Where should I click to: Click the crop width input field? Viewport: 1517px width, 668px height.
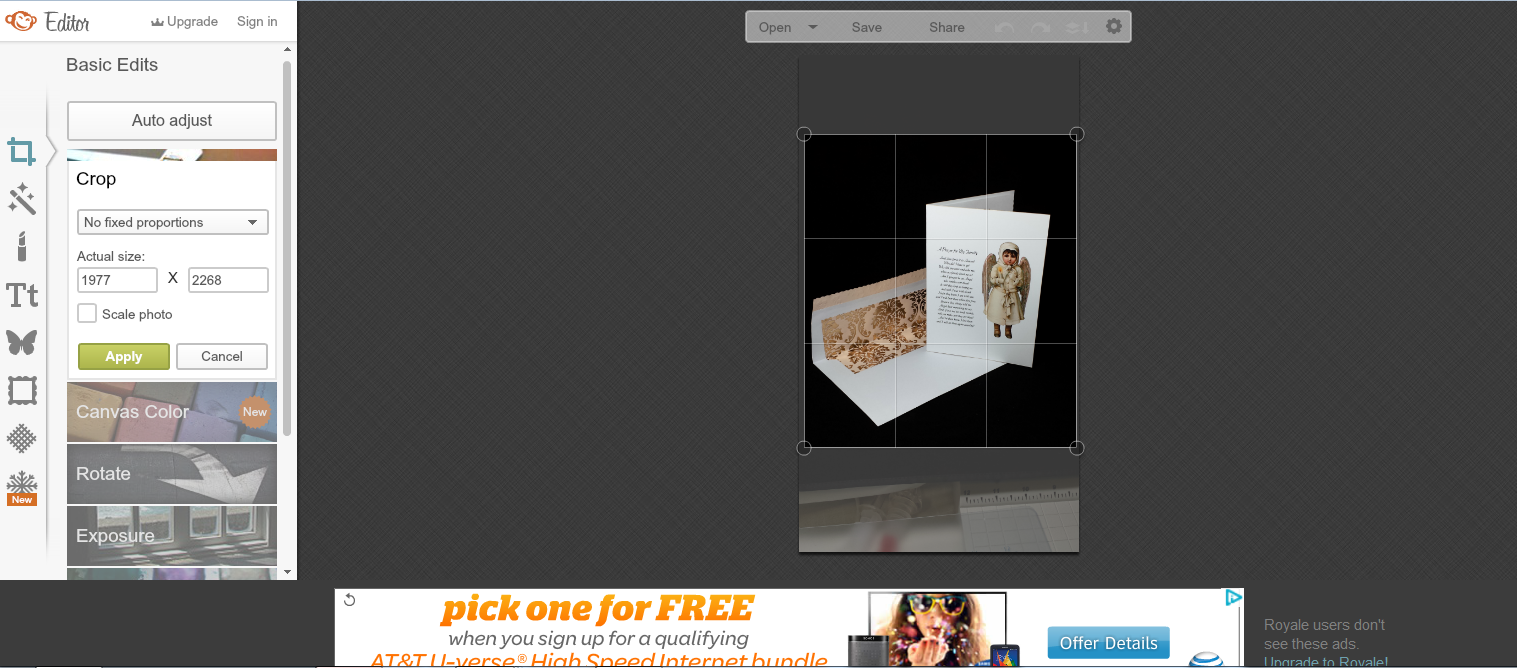click(116, 280)
